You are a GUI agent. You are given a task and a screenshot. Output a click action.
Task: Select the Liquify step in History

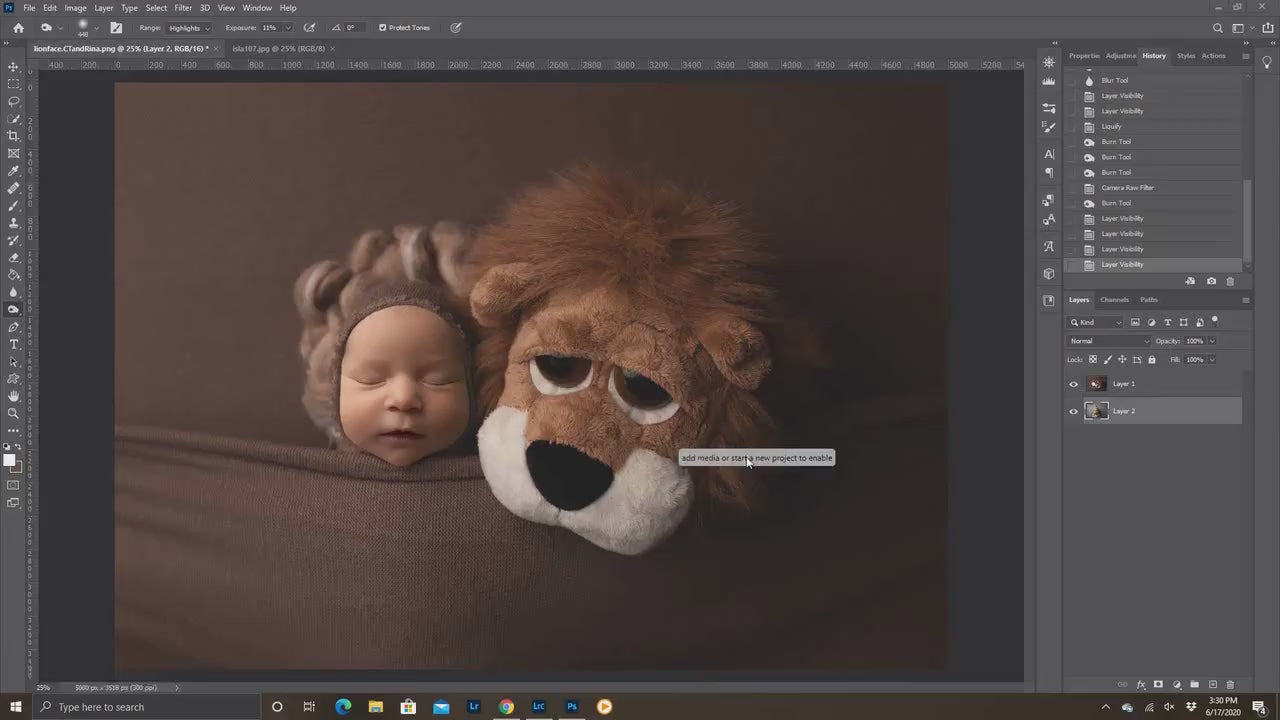coord(1112,126)
